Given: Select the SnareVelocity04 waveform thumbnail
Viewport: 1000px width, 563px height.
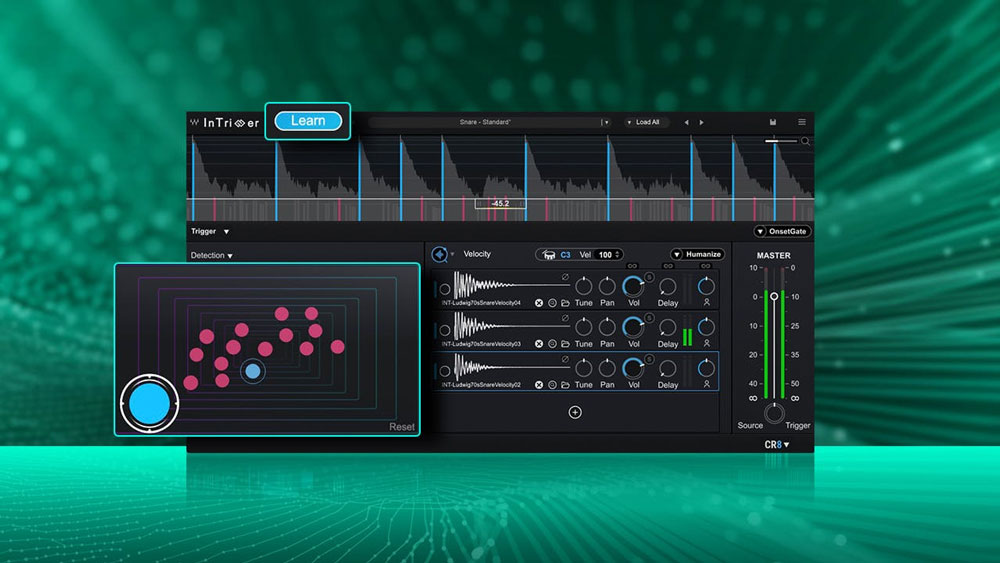Looking at the screenshot, I should pos(510,284).
